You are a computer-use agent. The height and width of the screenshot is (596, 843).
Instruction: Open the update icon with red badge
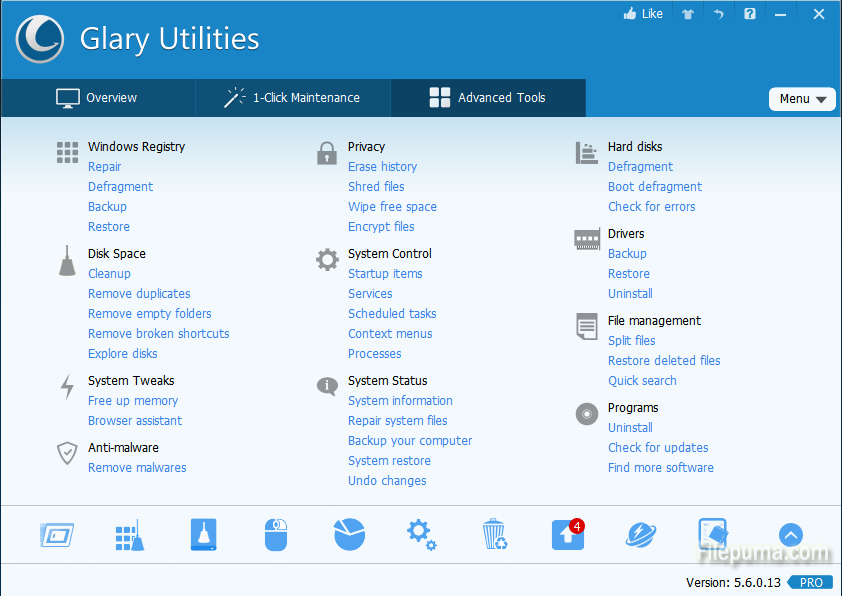pos(567,535)
